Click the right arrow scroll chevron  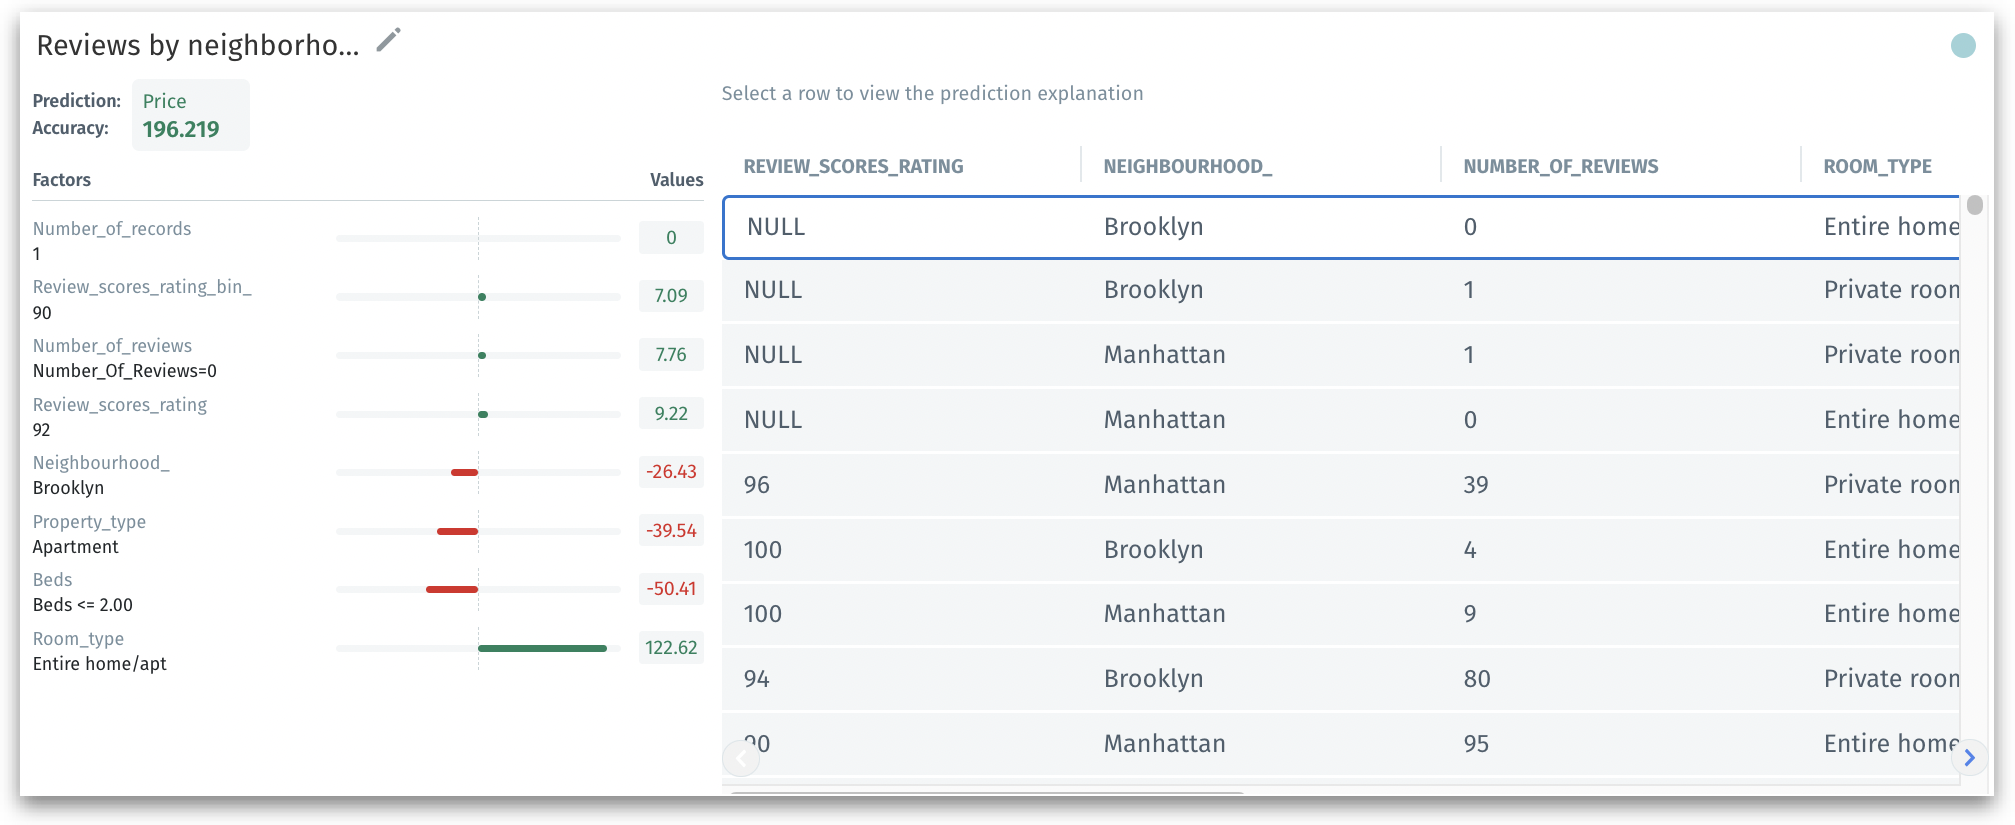coord(1969,758)
